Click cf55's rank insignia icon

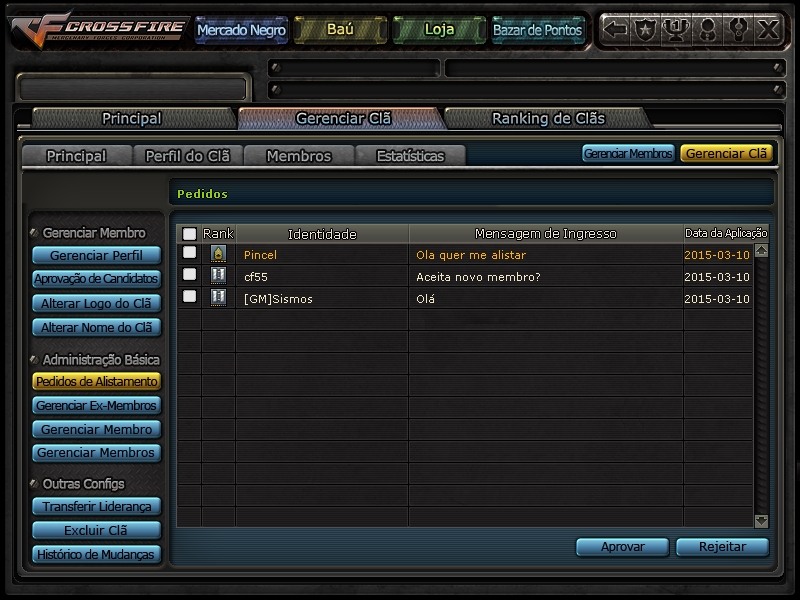(x=218, y=276)
